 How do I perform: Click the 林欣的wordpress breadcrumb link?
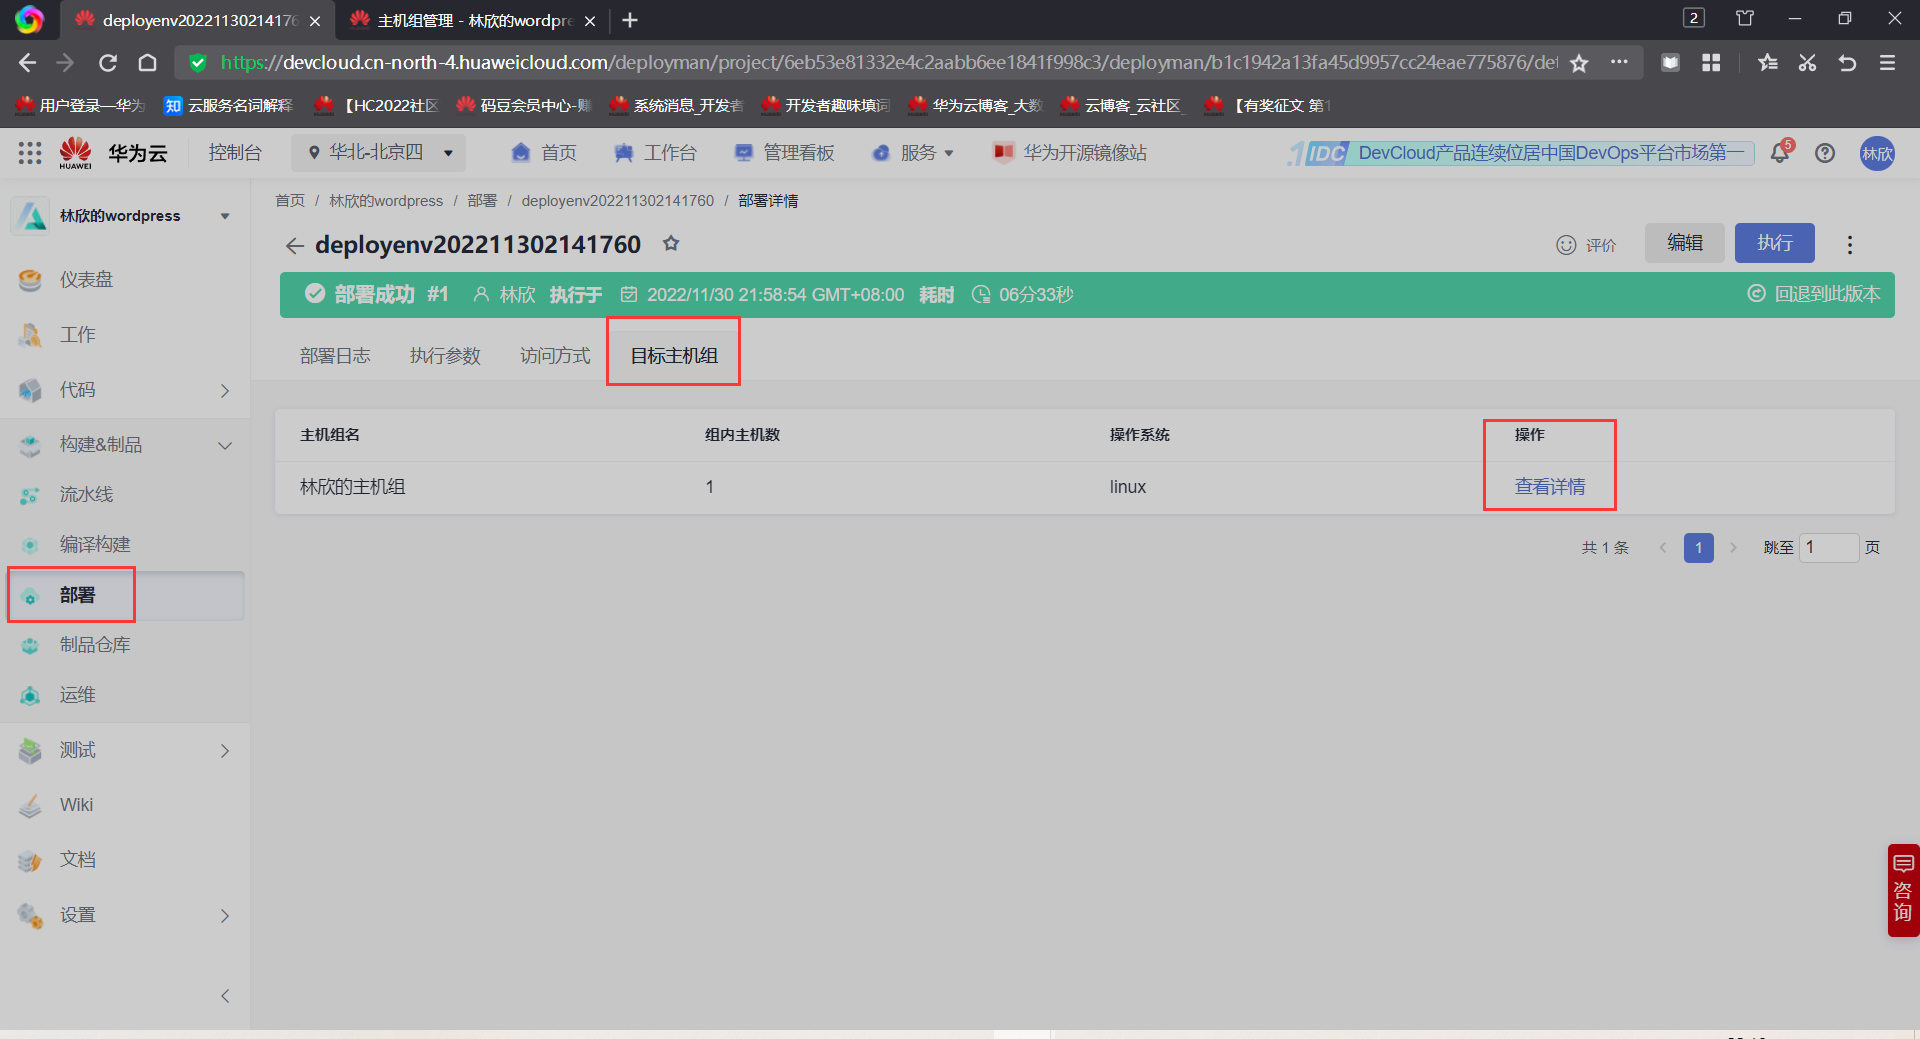[386, 201]
